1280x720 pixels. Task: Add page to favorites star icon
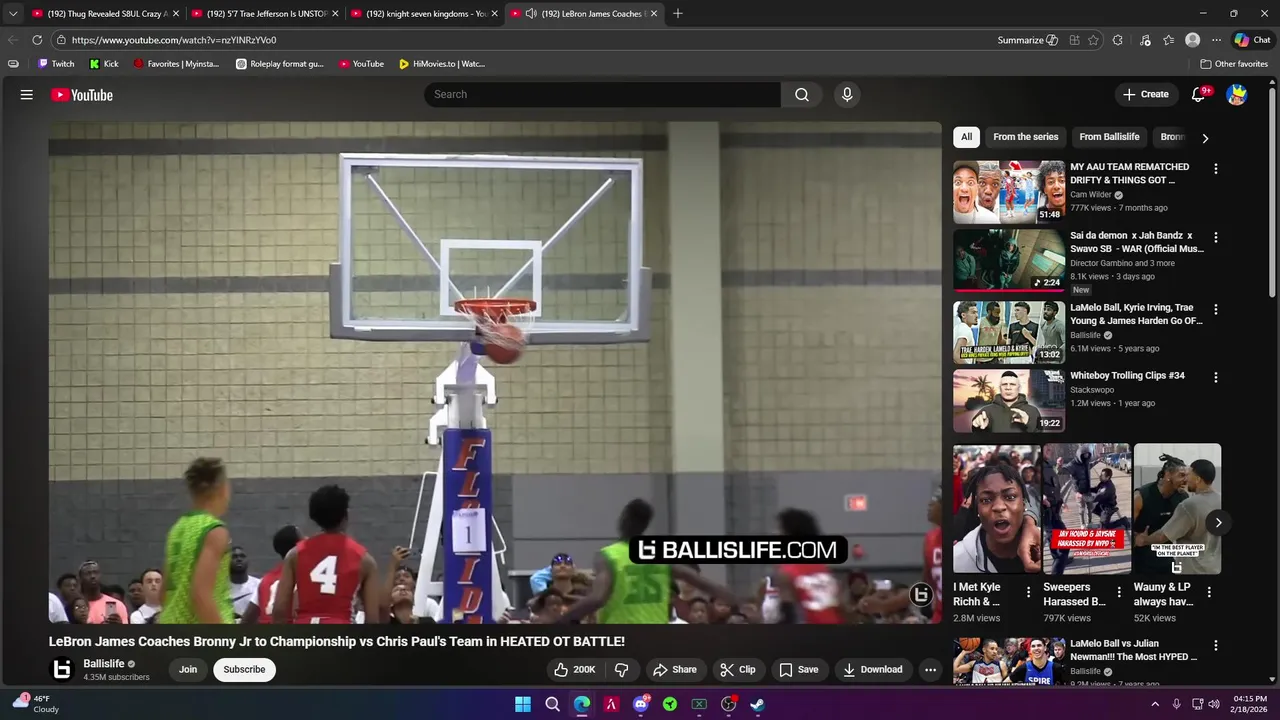pyautogui.click(x=1093, y=40)
